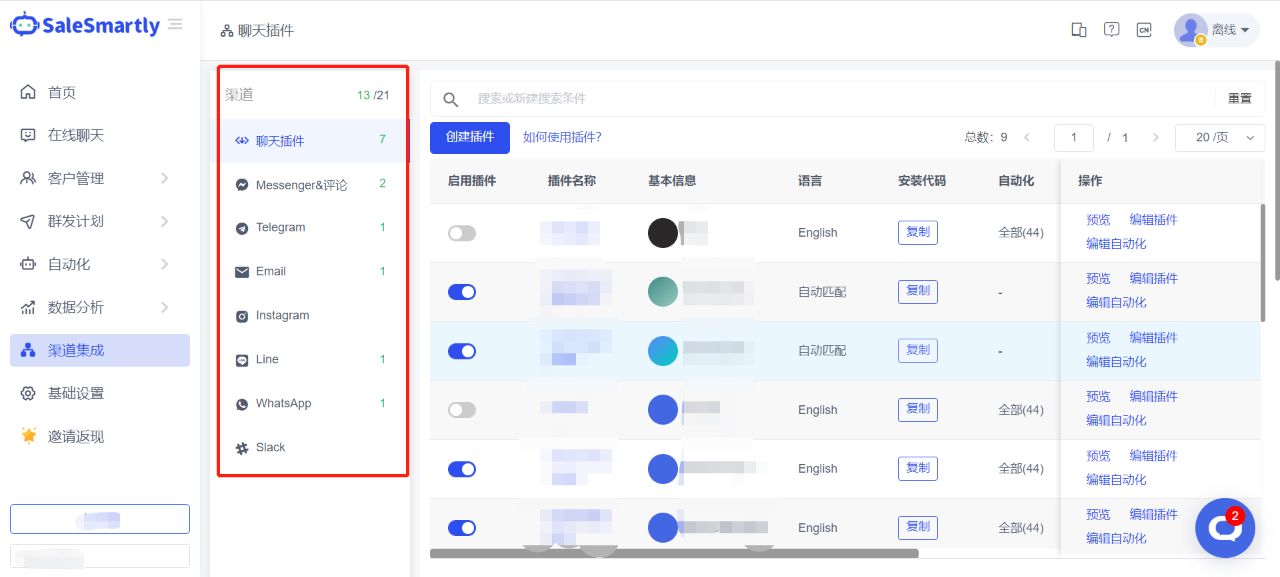Expand the 数据分析 submenu arrow

pyautogui.click(x=164, y=307)
